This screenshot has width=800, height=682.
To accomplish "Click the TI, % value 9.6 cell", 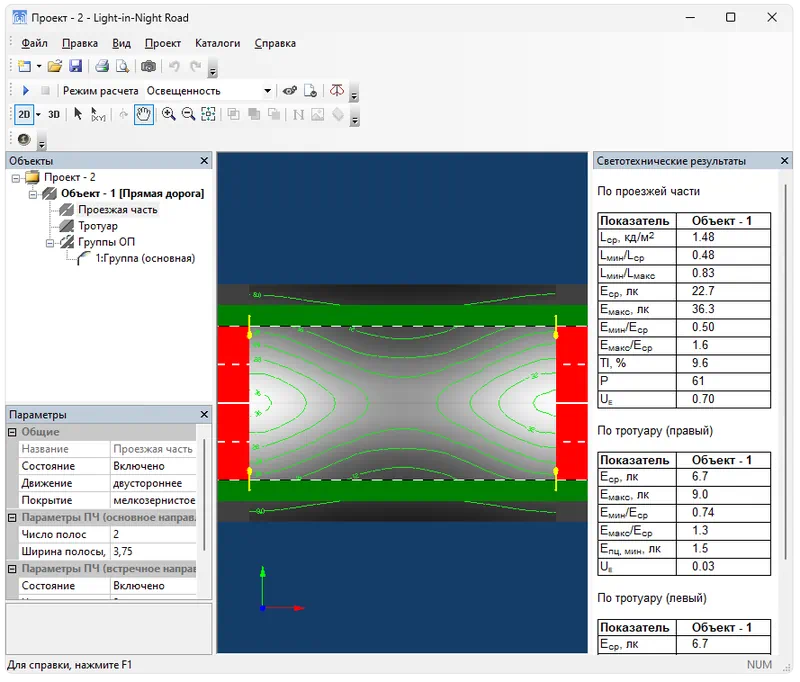I will pyautogui.click(x=723, y=363).
